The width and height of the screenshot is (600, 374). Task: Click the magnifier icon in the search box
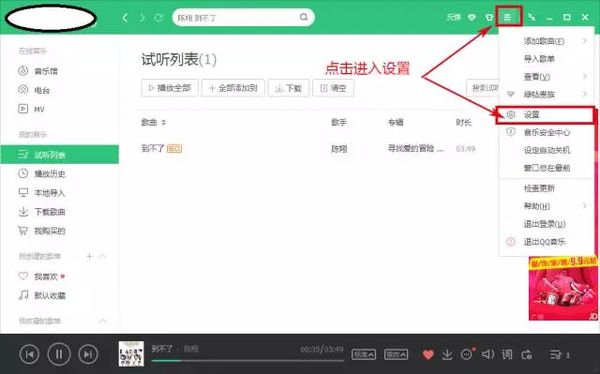tap(304, 17)
